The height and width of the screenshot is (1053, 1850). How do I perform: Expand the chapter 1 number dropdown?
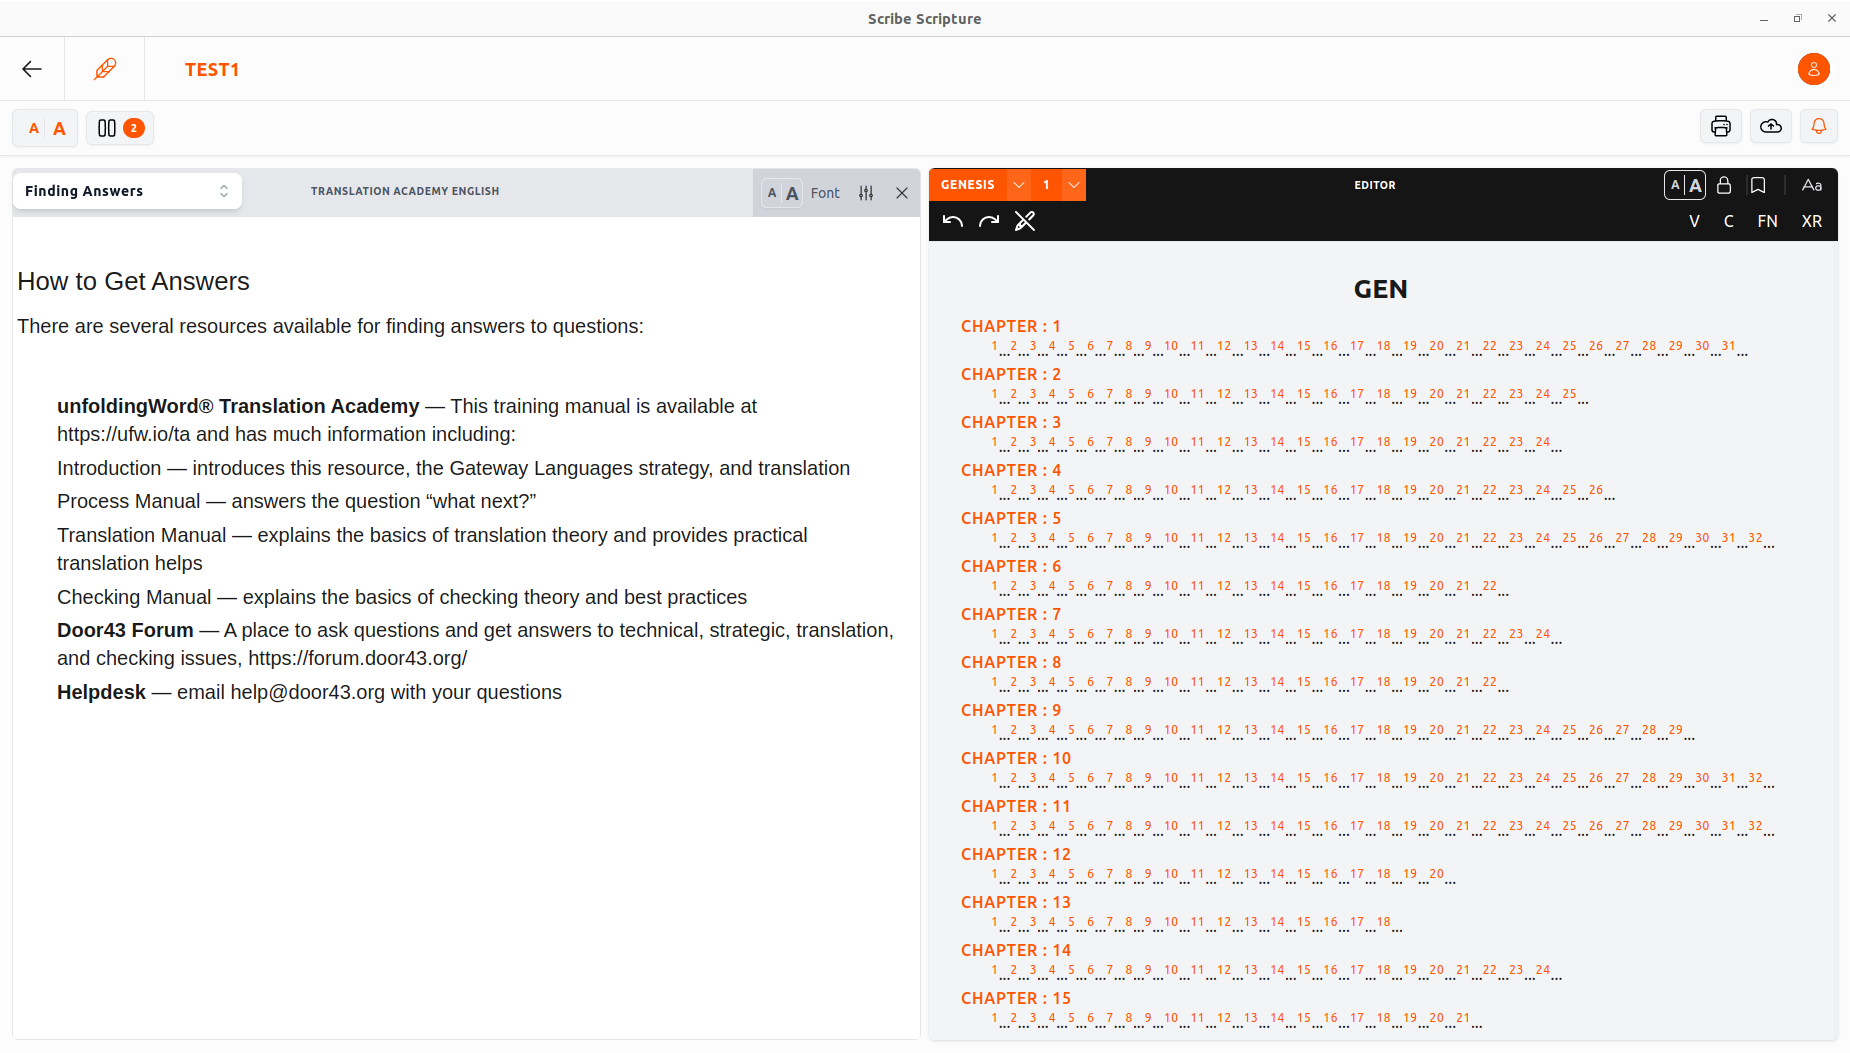pyautogui.click(x=1073, y=185)
